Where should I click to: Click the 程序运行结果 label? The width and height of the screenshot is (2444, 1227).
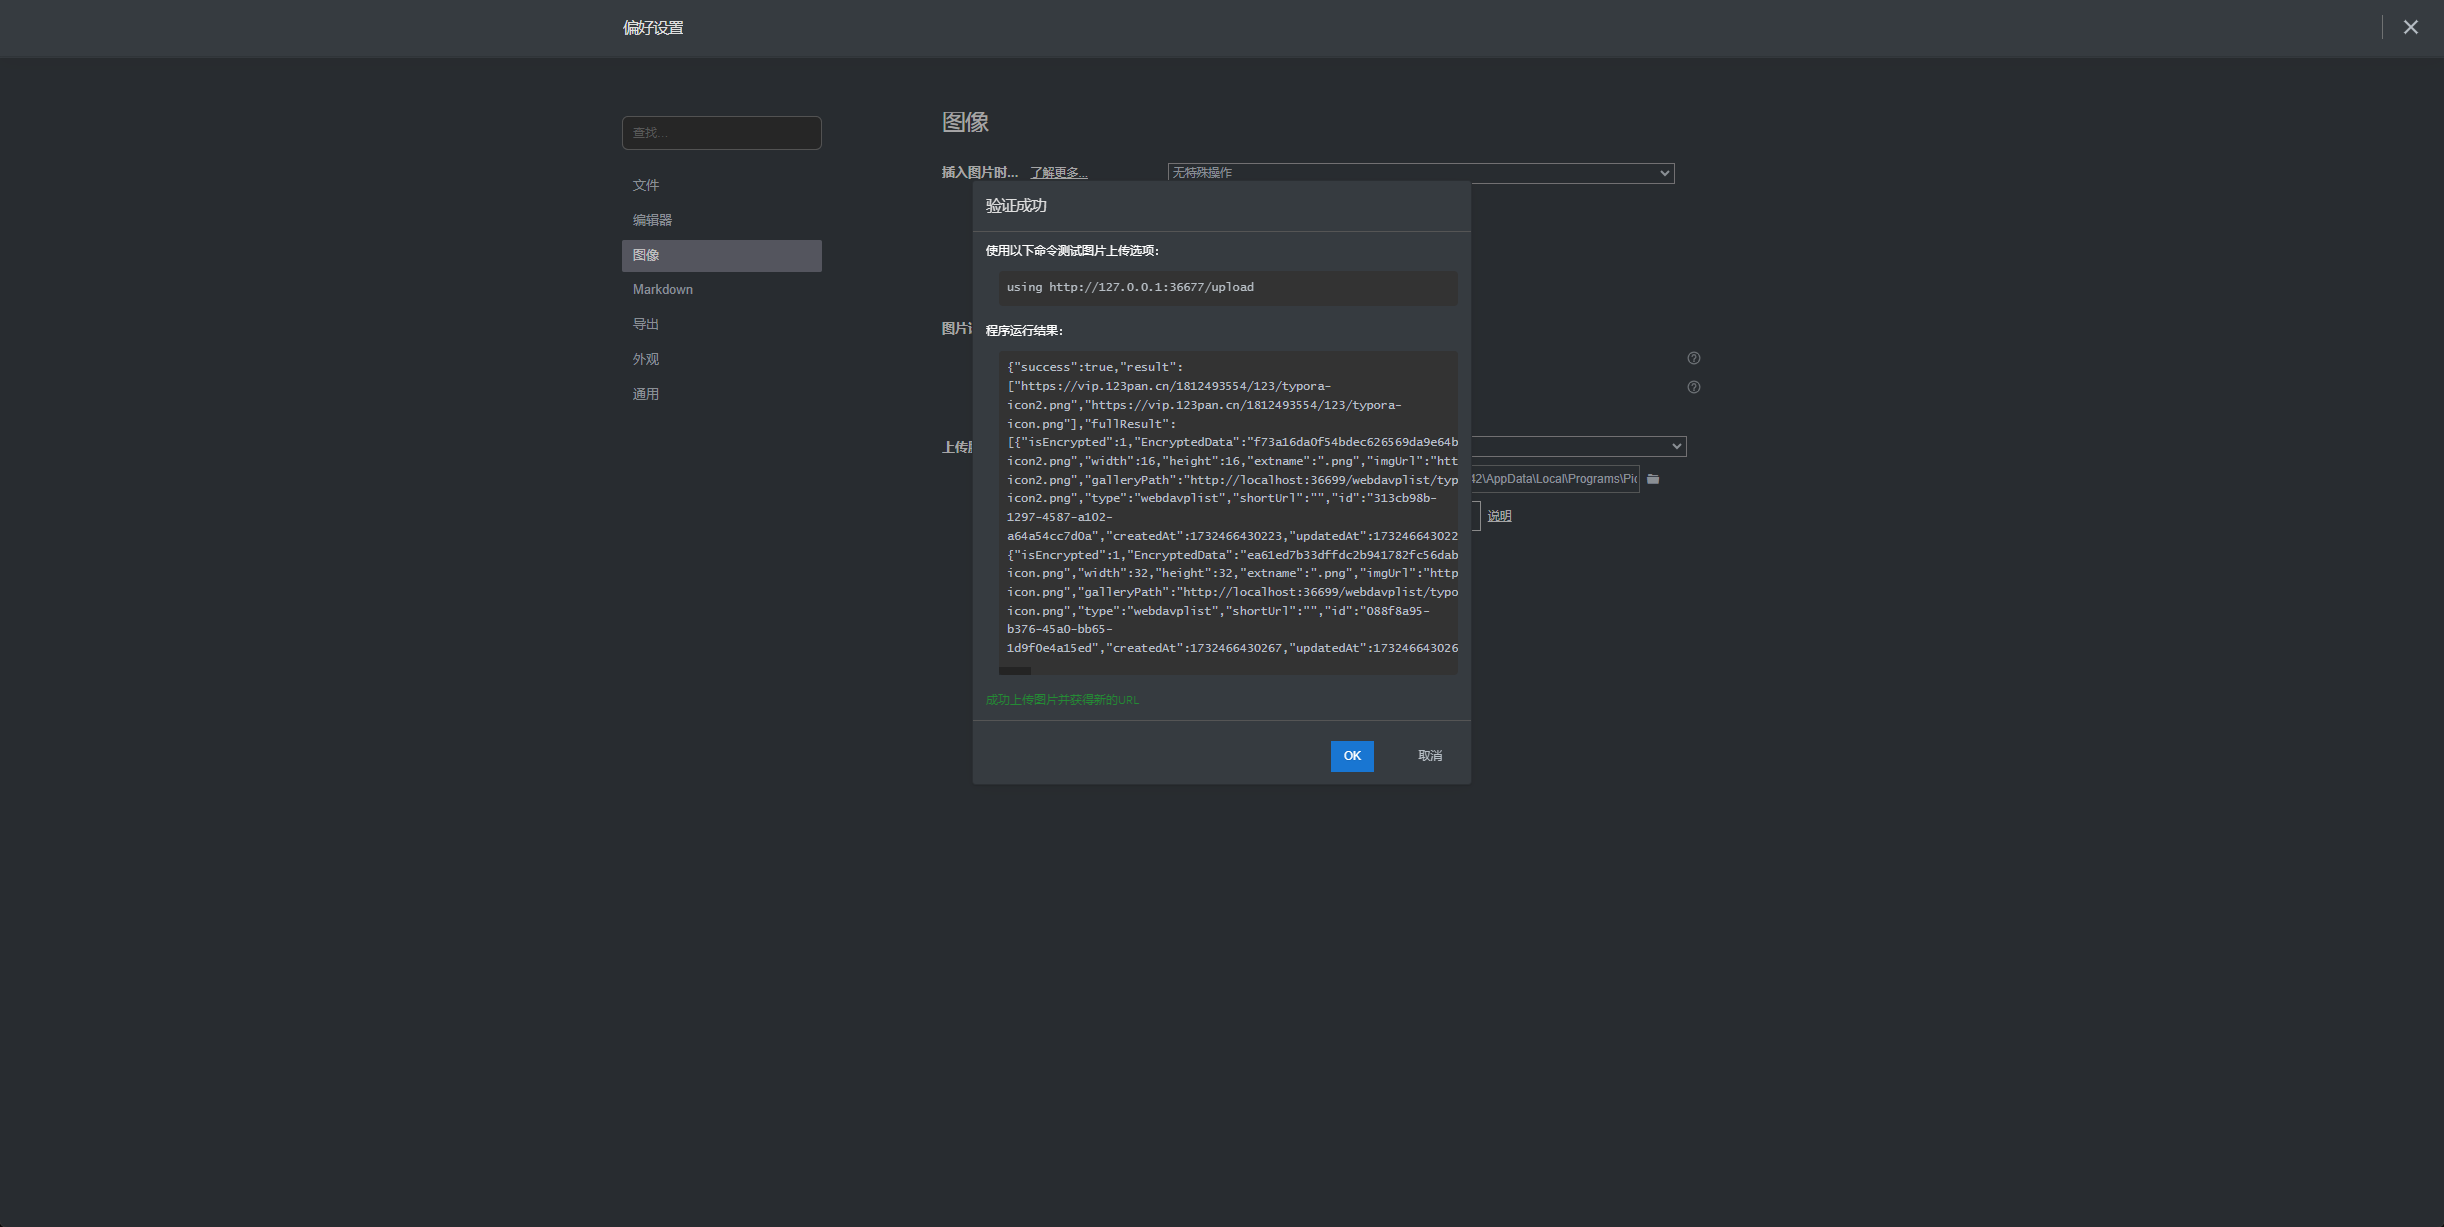point(1024,331)
